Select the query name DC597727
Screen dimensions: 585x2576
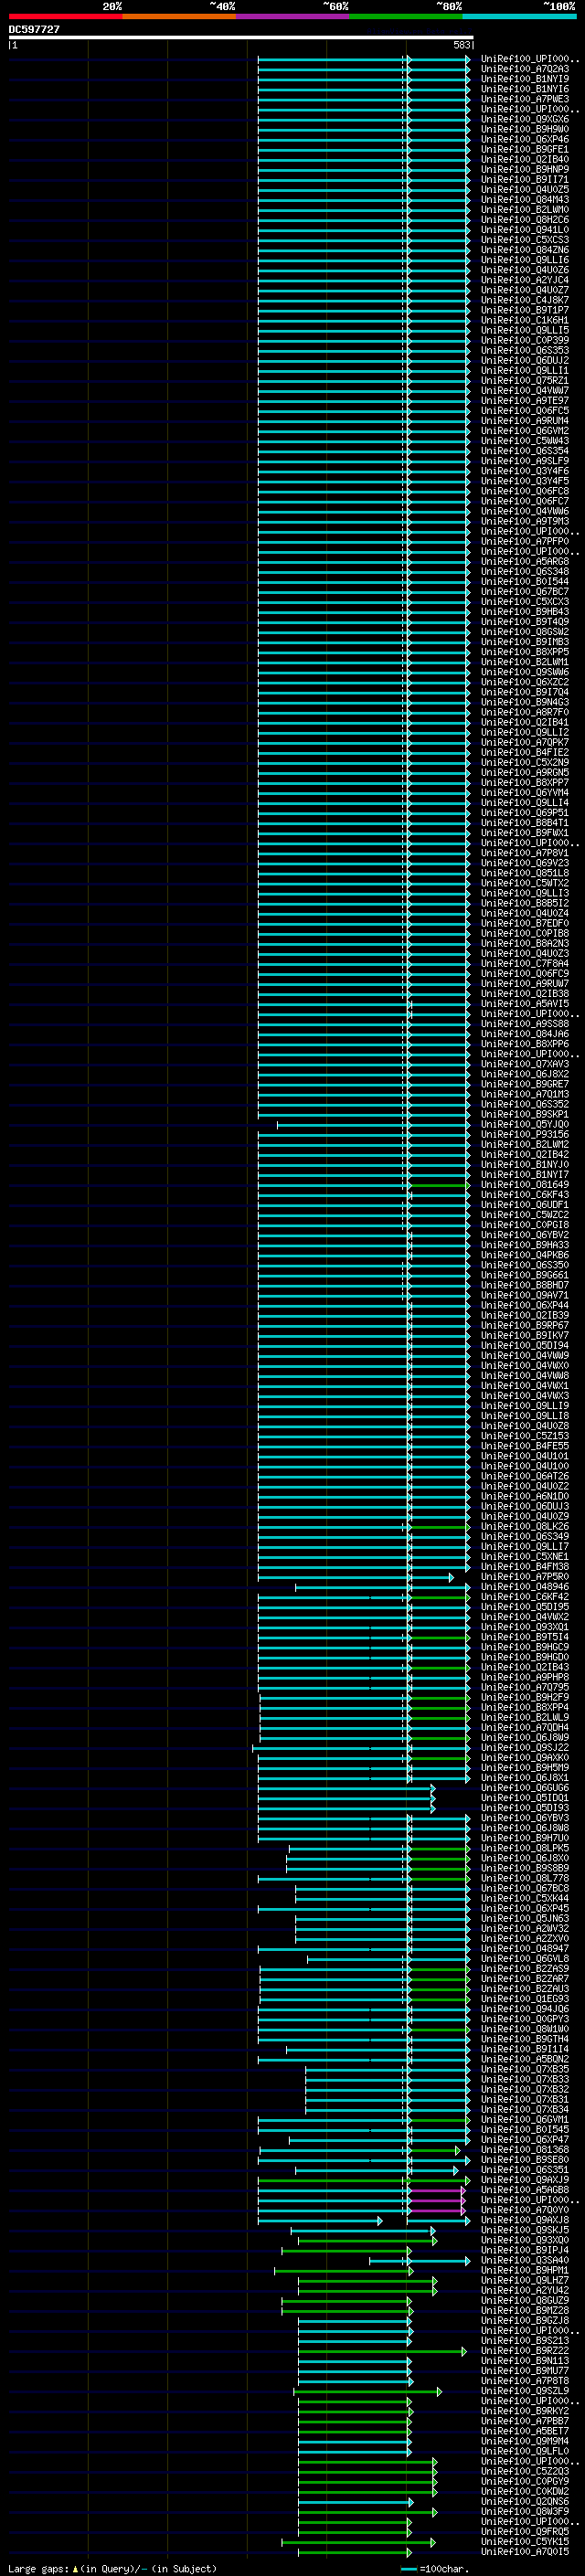click(x=34, y=29)
